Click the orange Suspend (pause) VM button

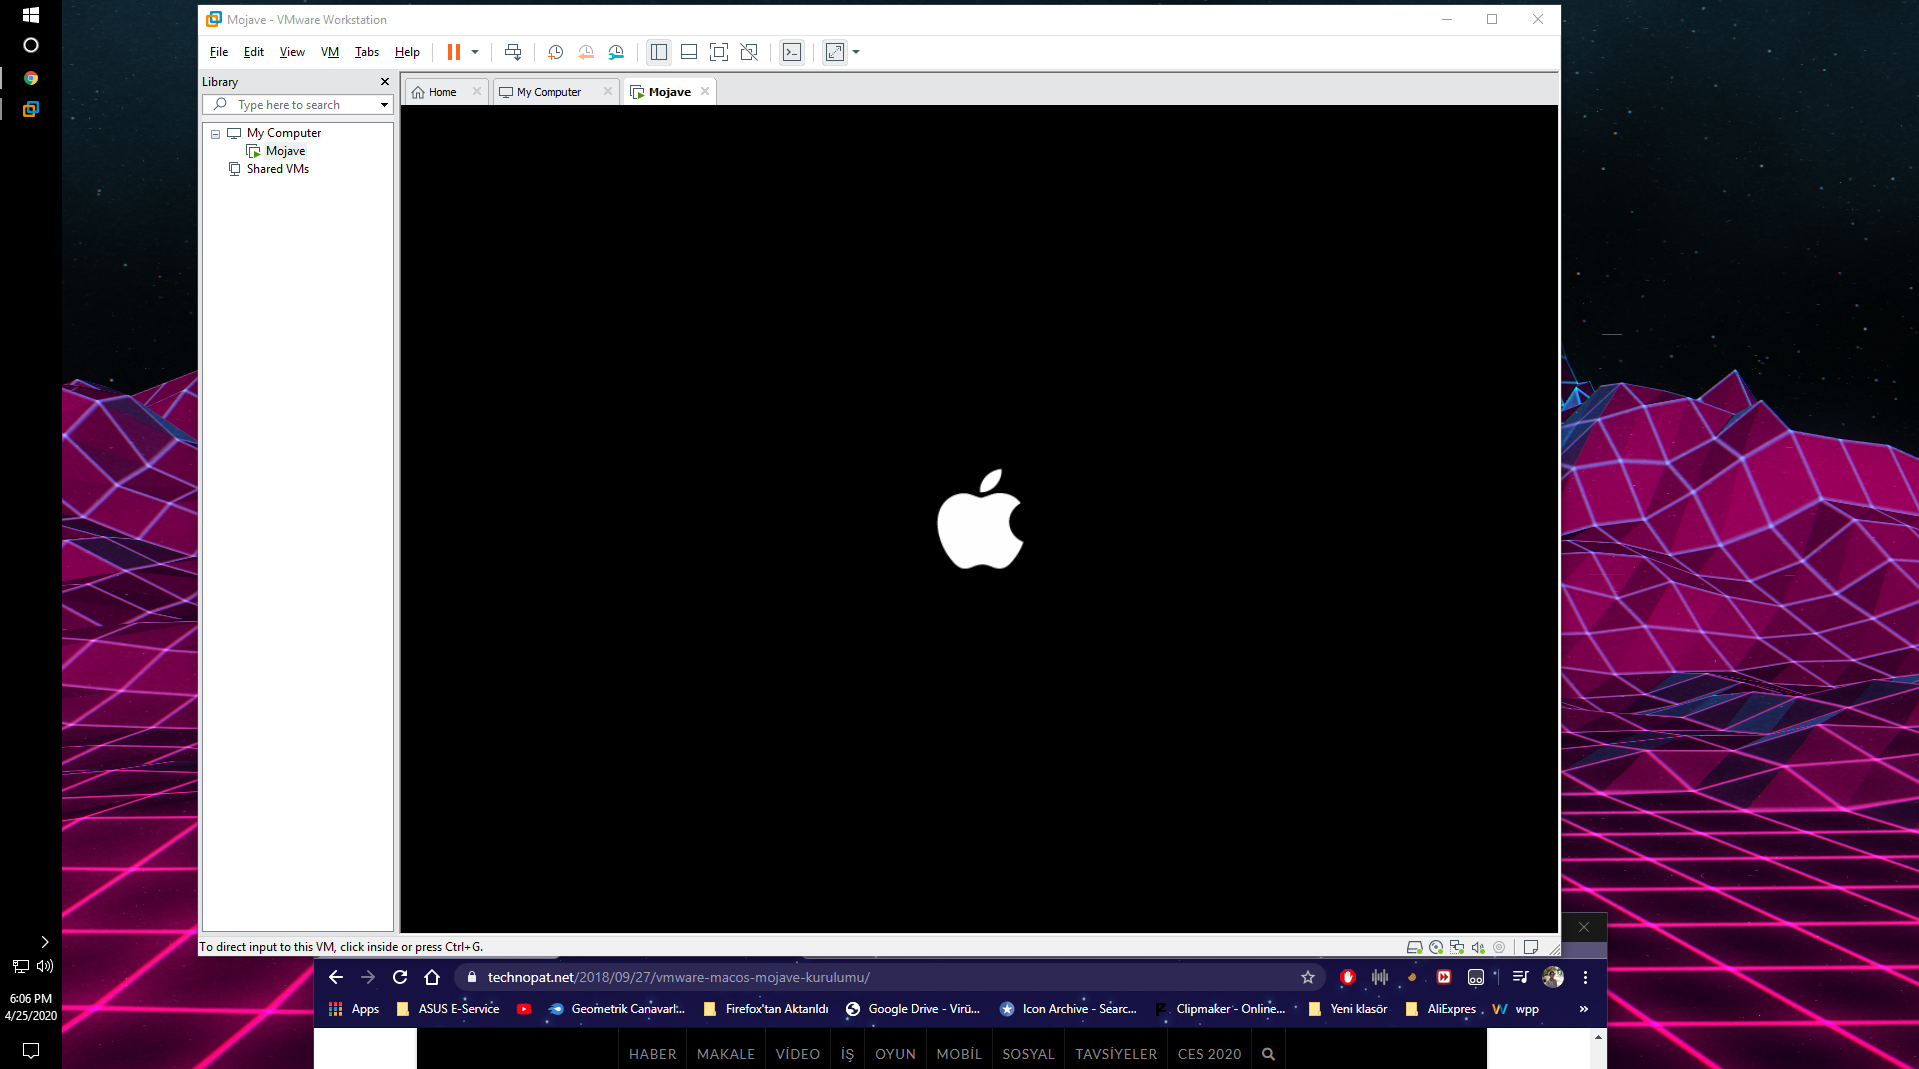[453, 52]
